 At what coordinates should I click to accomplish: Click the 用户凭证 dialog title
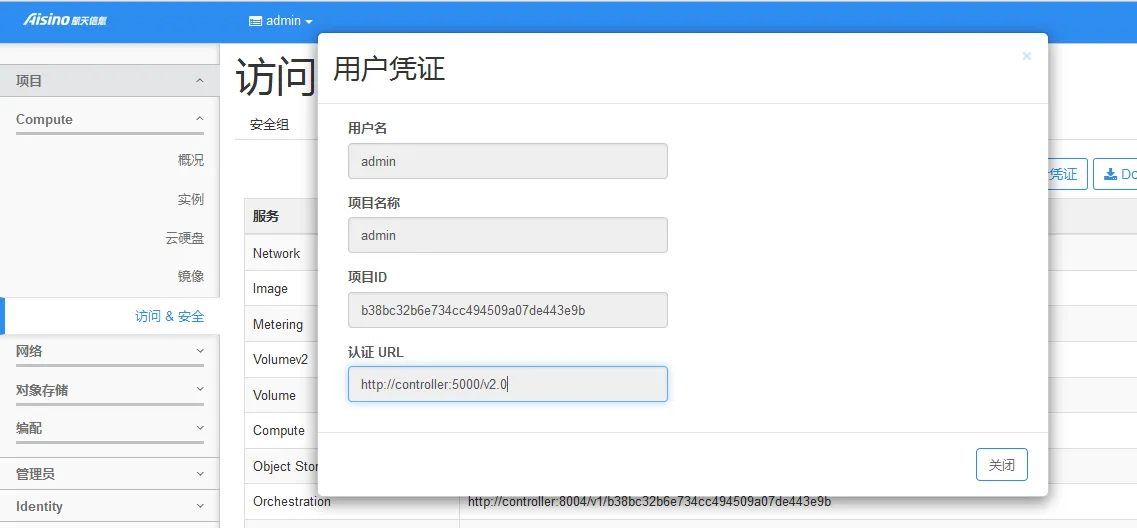coord(389,69)
